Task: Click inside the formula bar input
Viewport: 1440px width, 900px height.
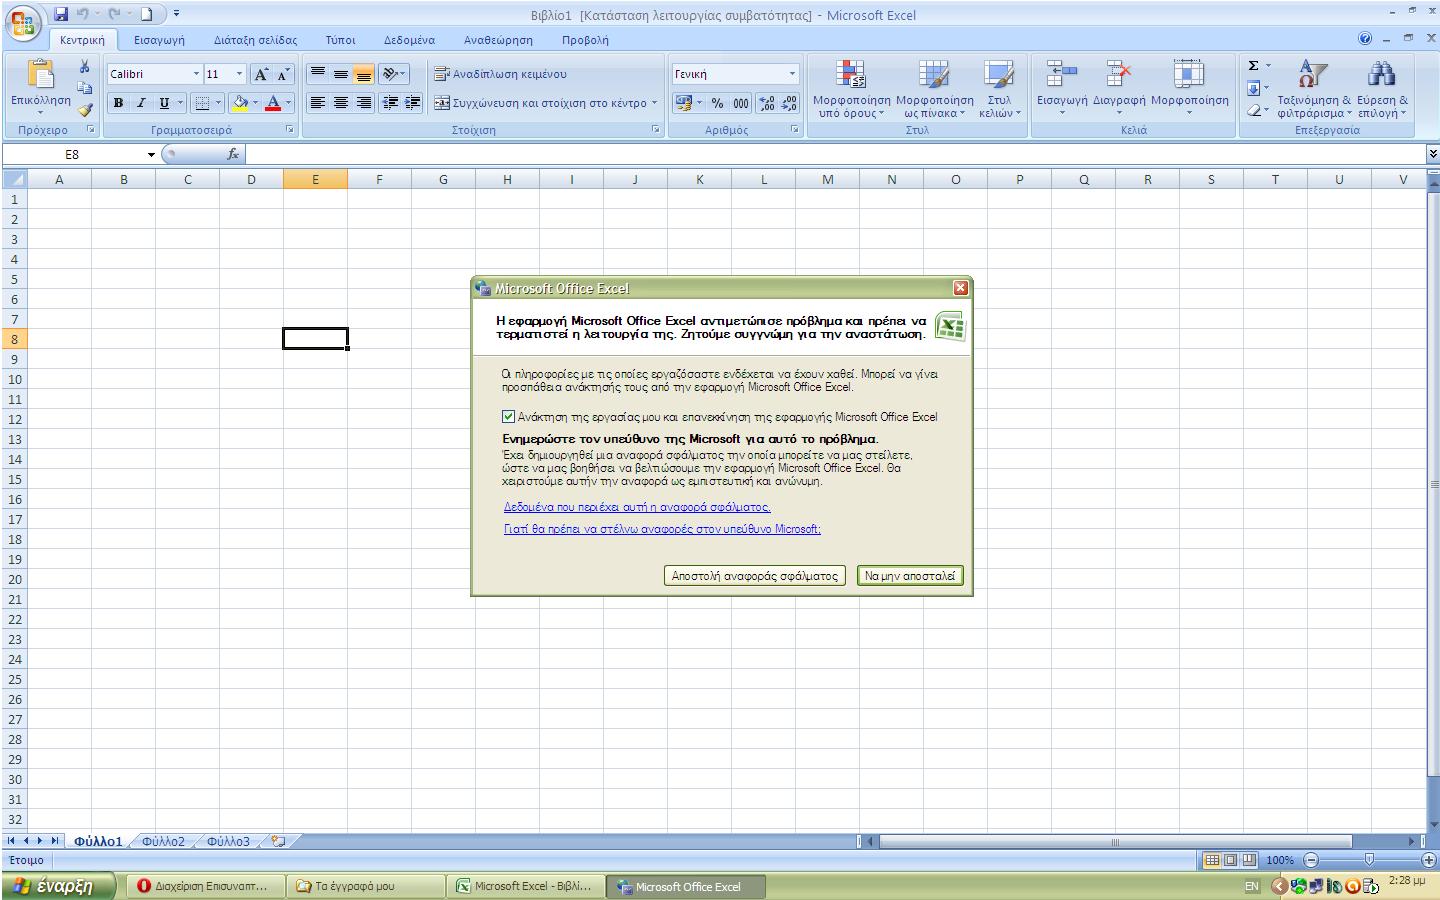Action: tap(835, 154)
